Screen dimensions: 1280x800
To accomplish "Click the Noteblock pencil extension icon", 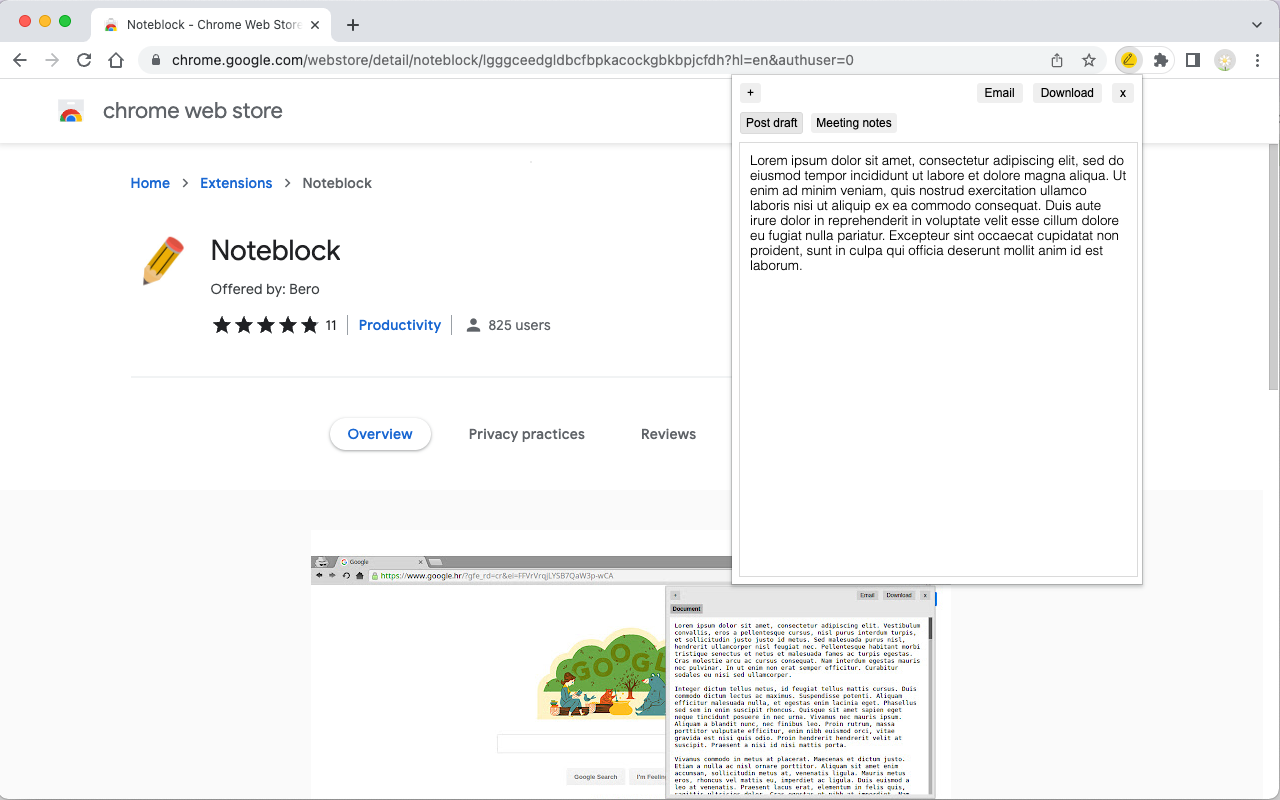I will point(1128,60).
